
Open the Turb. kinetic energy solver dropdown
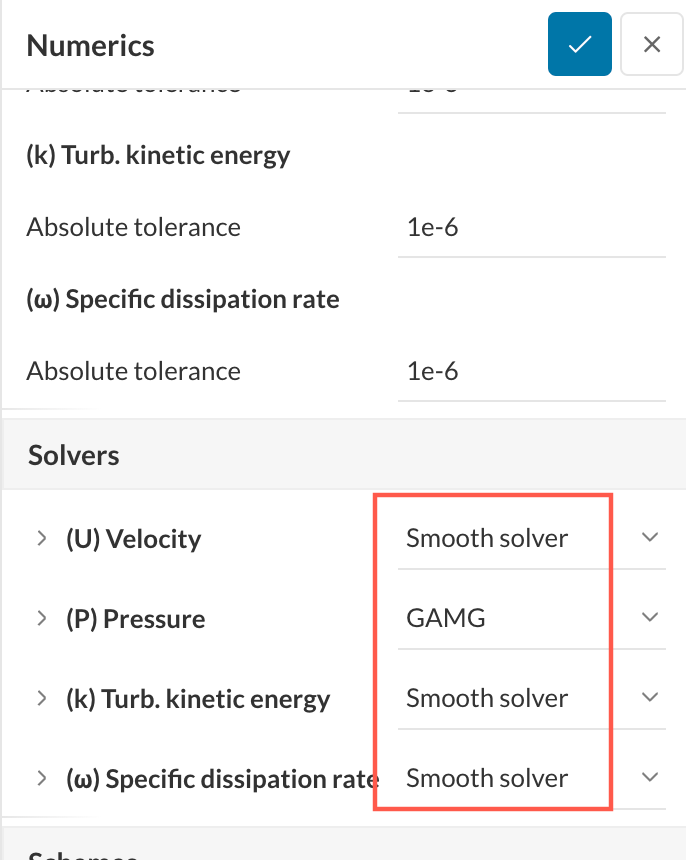pyautogui.click(x=649, y=697)
